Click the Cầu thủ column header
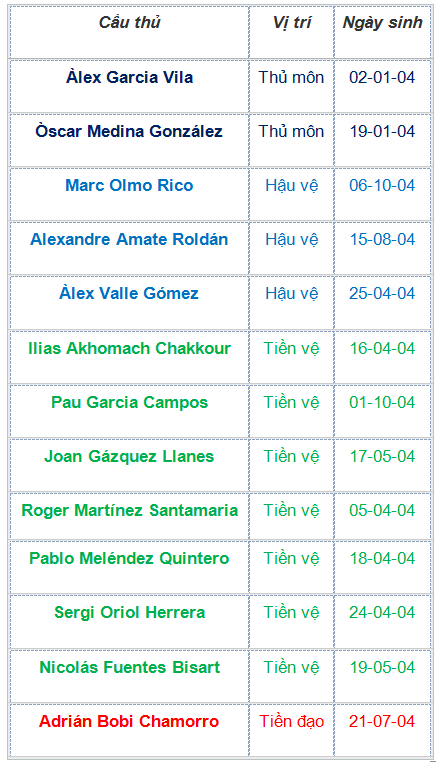 click(129, 23)
